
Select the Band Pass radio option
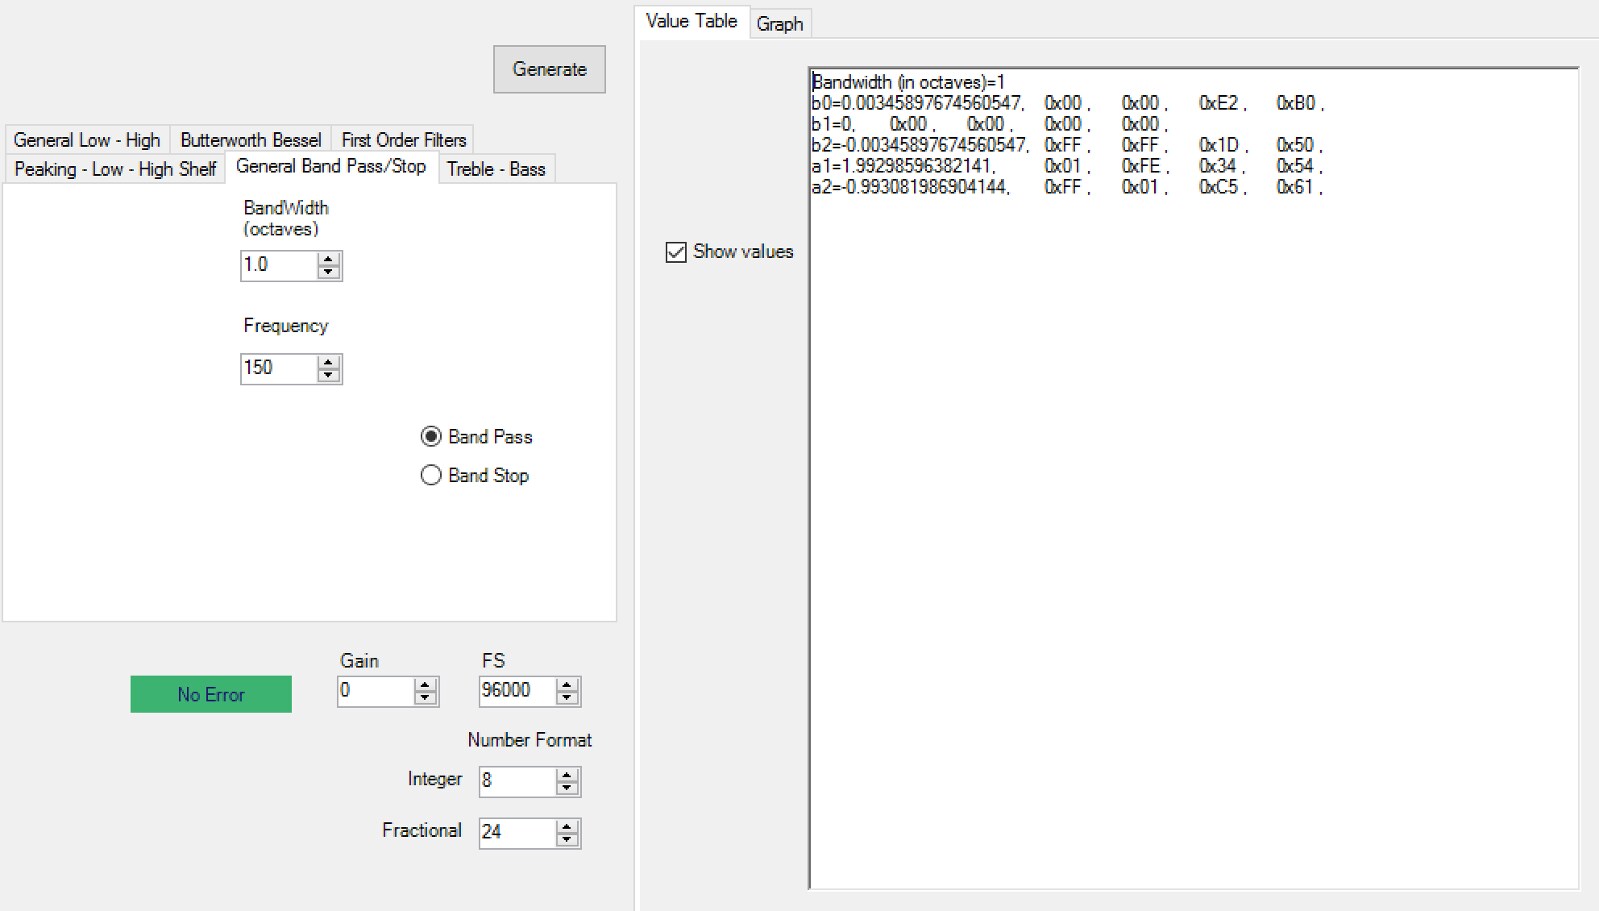click(x=431, y=437)
